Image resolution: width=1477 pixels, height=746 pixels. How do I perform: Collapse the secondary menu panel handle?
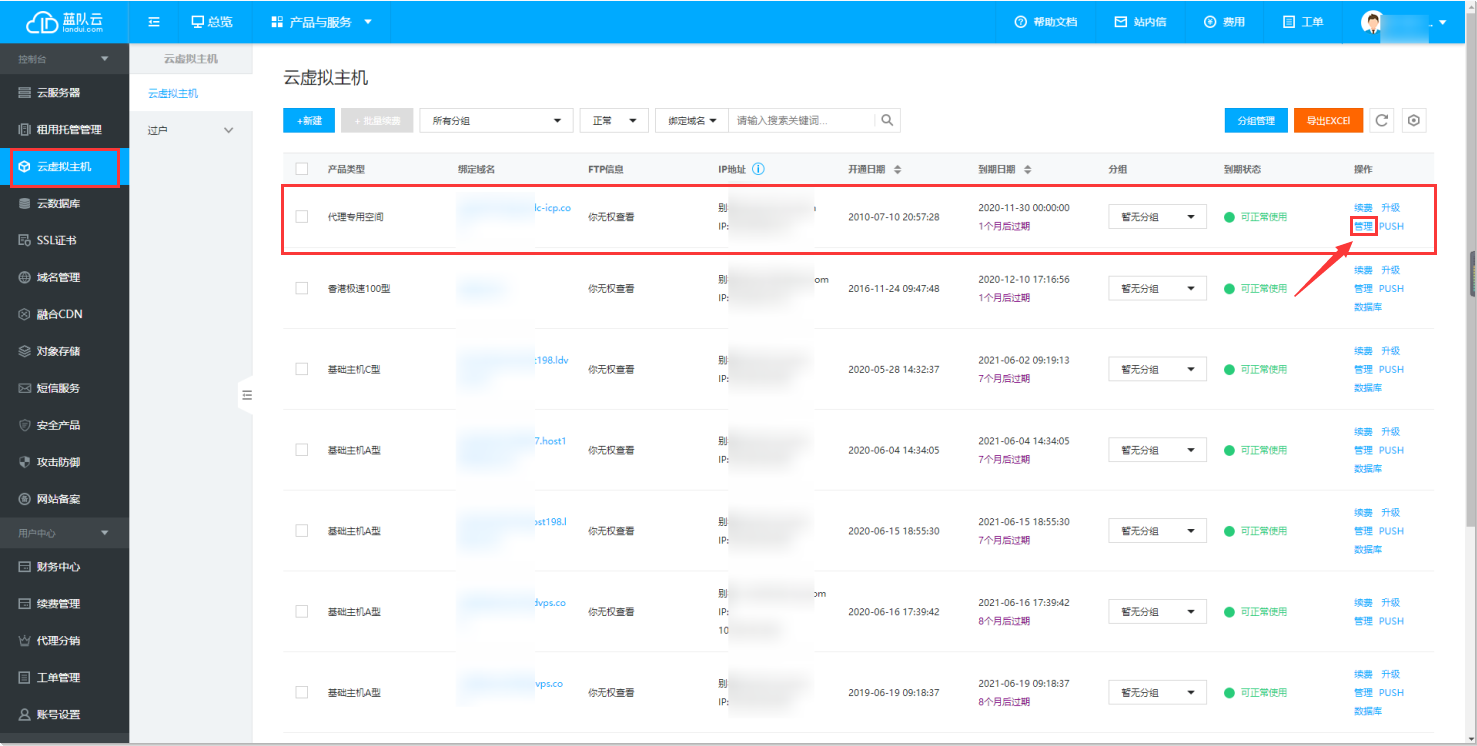(x=246, y=395)
